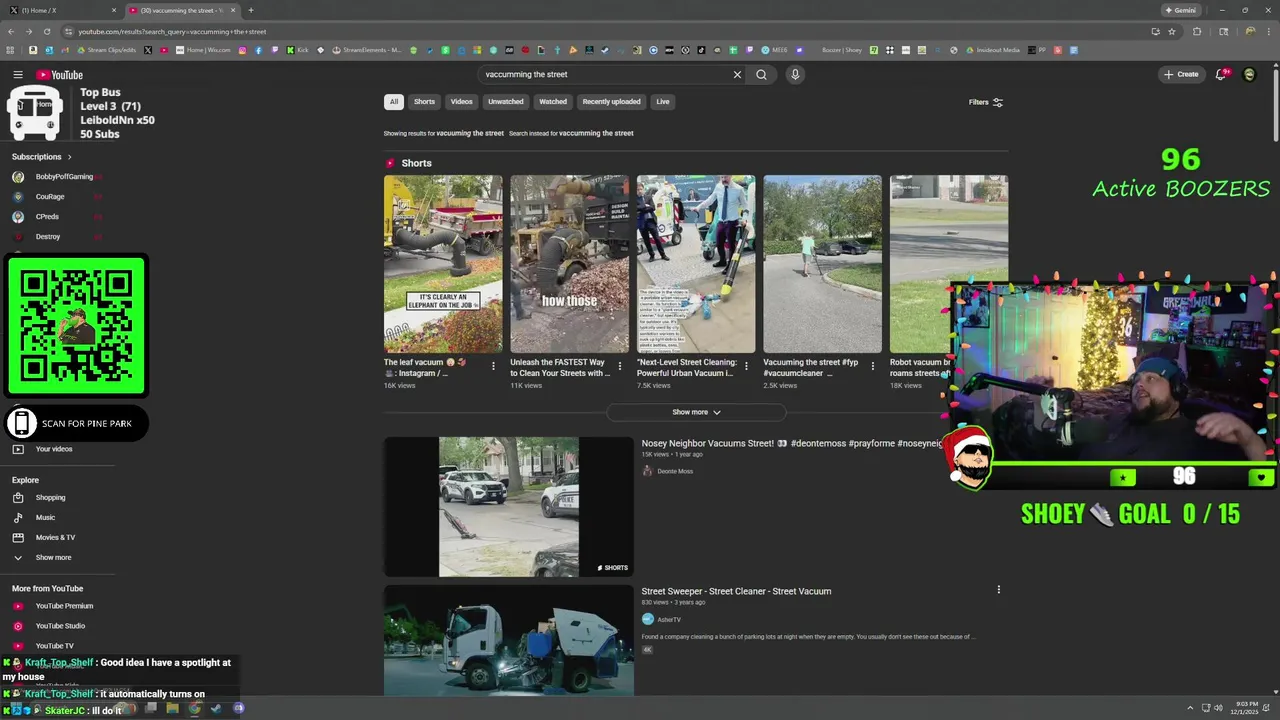Screen dimensions: 1280x720
Task: Open Street Sweeper video thumbnail
Action: [509, 640]
